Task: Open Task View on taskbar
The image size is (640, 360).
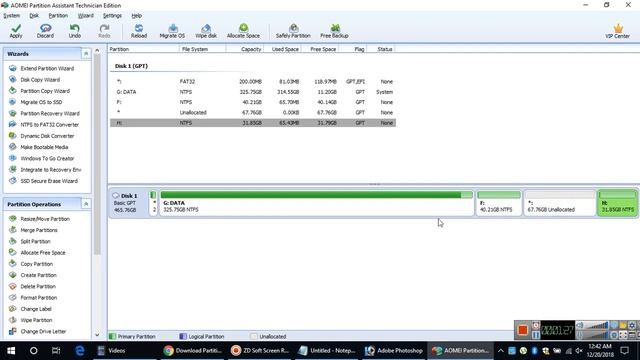Action: [x=56, y=351]
